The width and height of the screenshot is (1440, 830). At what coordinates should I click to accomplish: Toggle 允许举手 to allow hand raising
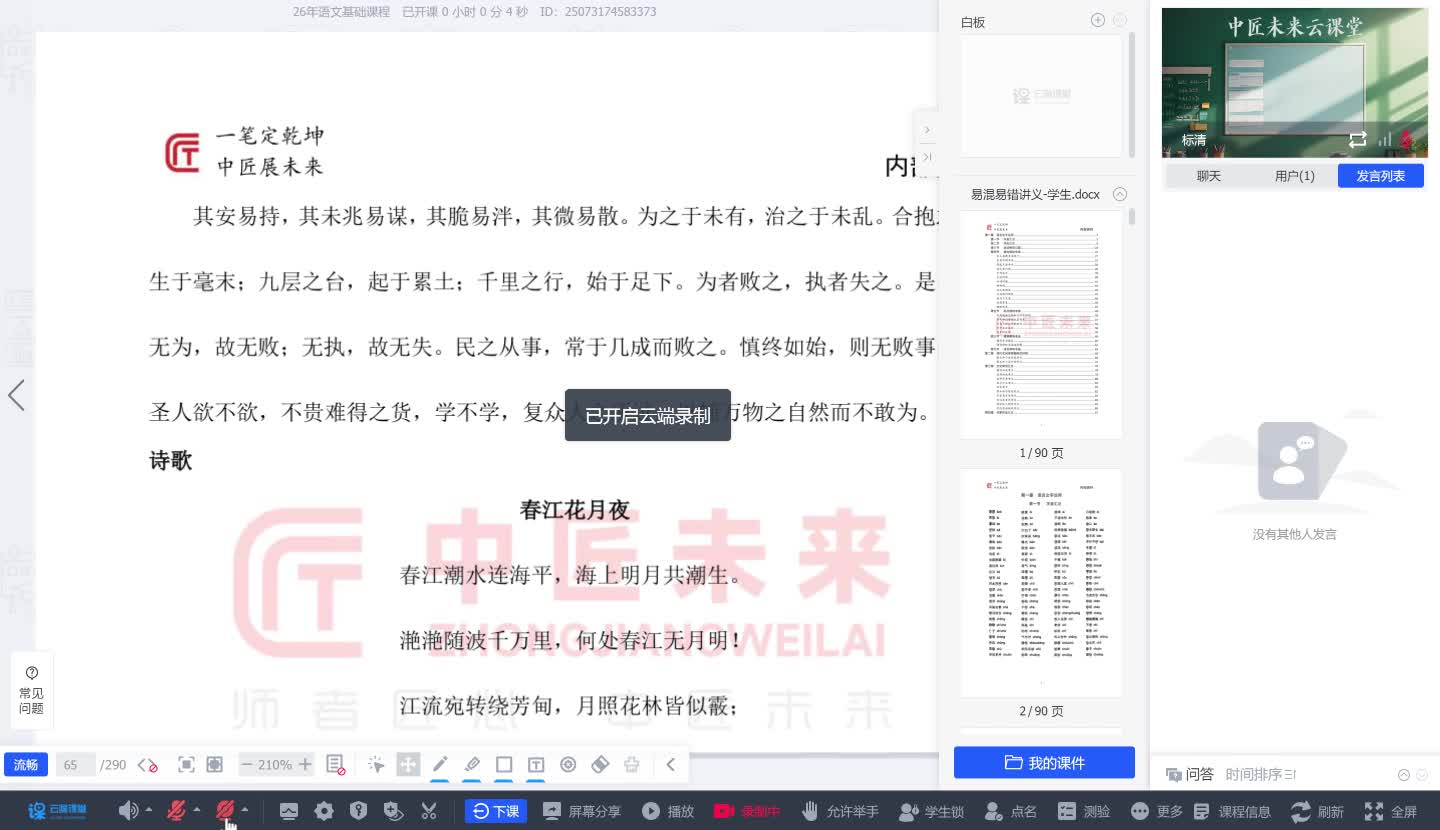pos(840,811)
